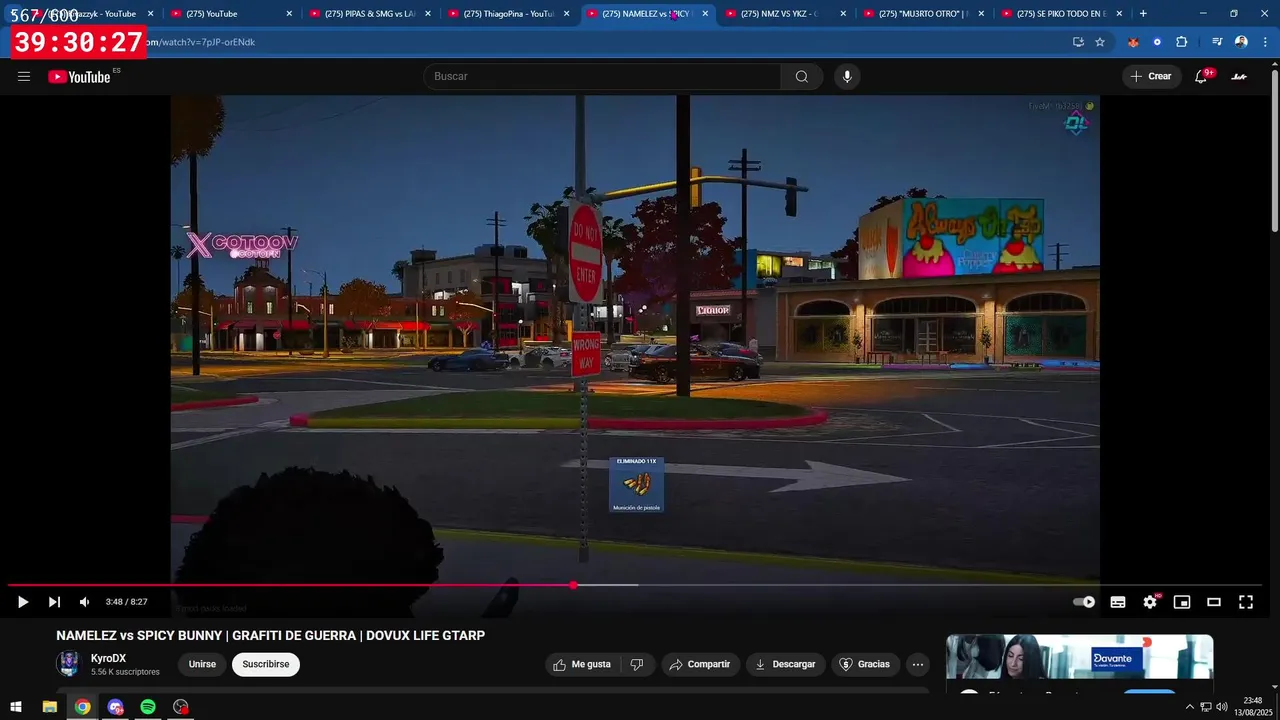Open the KyroDX channel name link
Viewport: 1280px width, 720px height.
click(x=108, y=658)
